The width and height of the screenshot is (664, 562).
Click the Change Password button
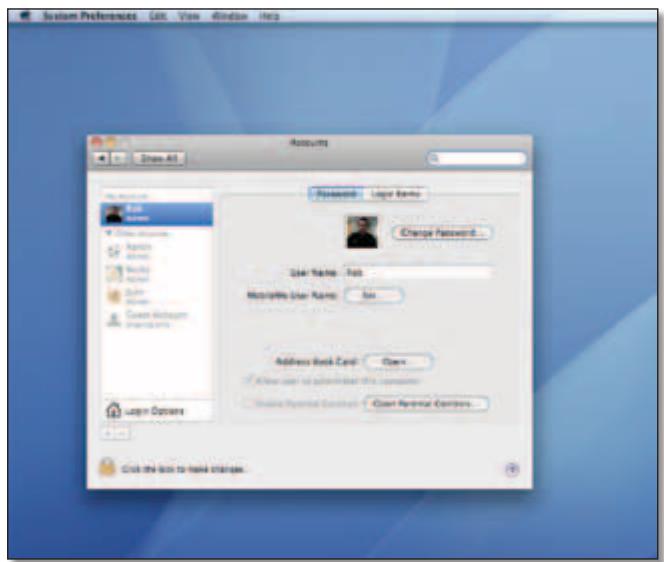pyautogui.click(x=441, y=233)
